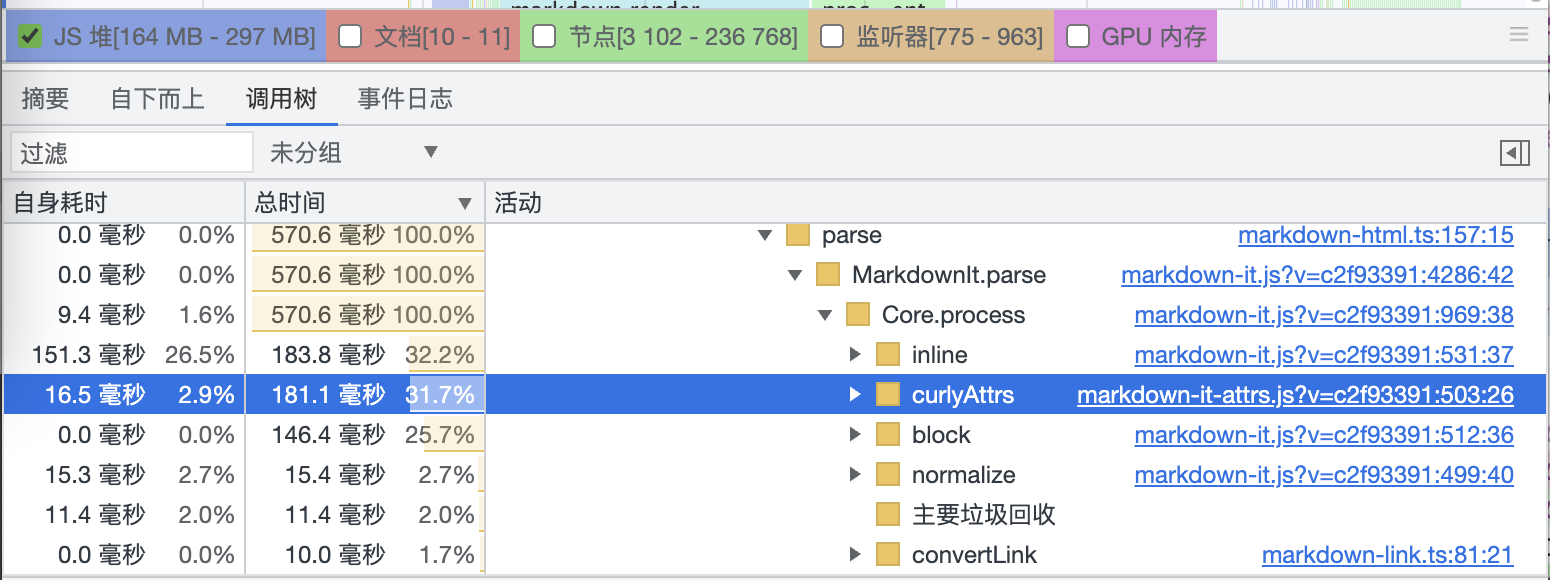Click the sort arrow in 总时间 column
The width and height of the screenshot is (1550, 580).
(465, 204)
